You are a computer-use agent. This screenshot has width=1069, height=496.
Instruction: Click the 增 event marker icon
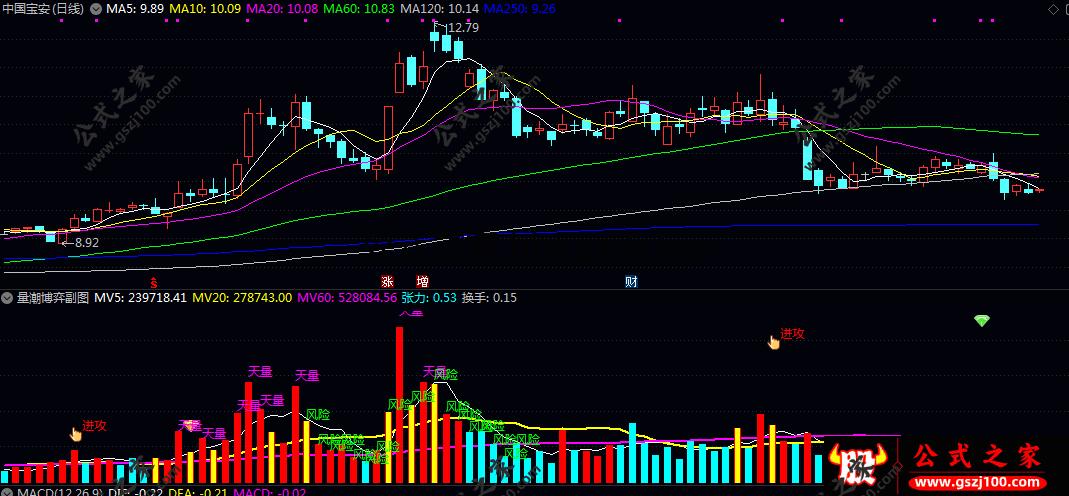tap(423, 281)
